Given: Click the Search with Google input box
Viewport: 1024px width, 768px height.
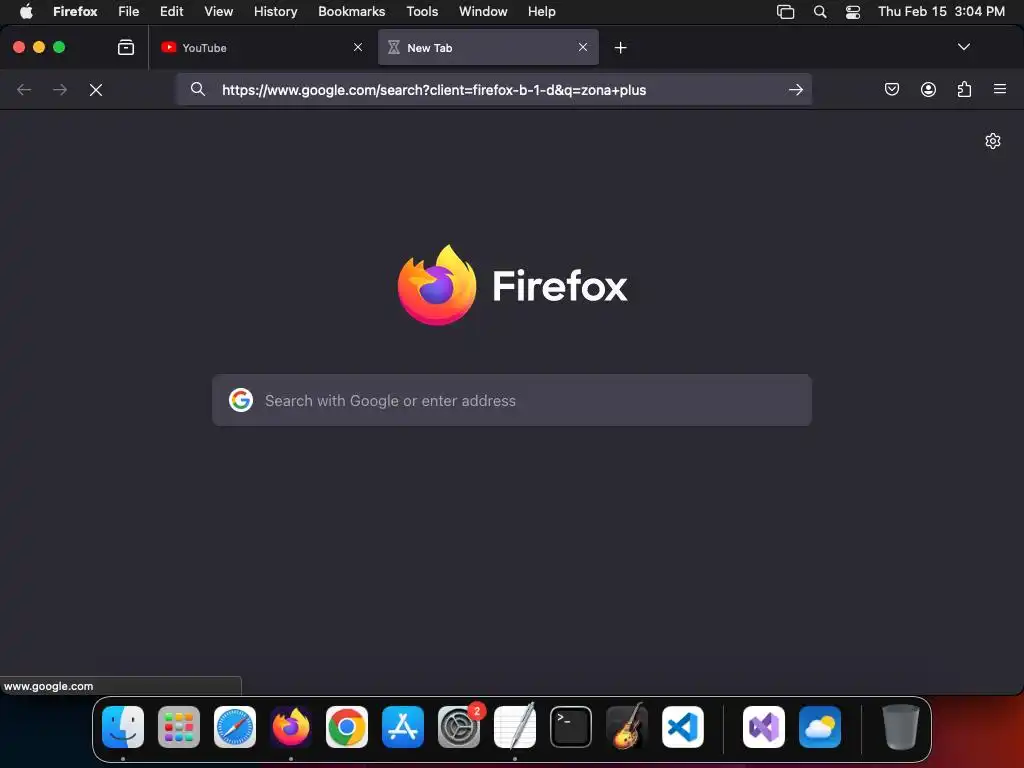Looking at the screenshot, I should 512,400.
